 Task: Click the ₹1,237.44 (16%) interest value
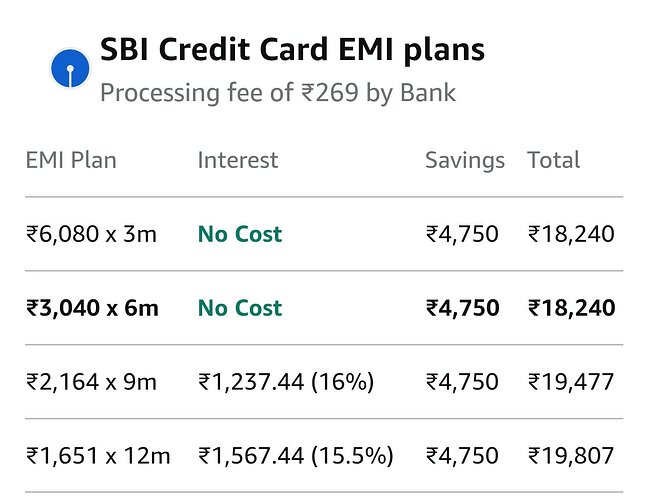pyautogui.click(x=286, y=382)
